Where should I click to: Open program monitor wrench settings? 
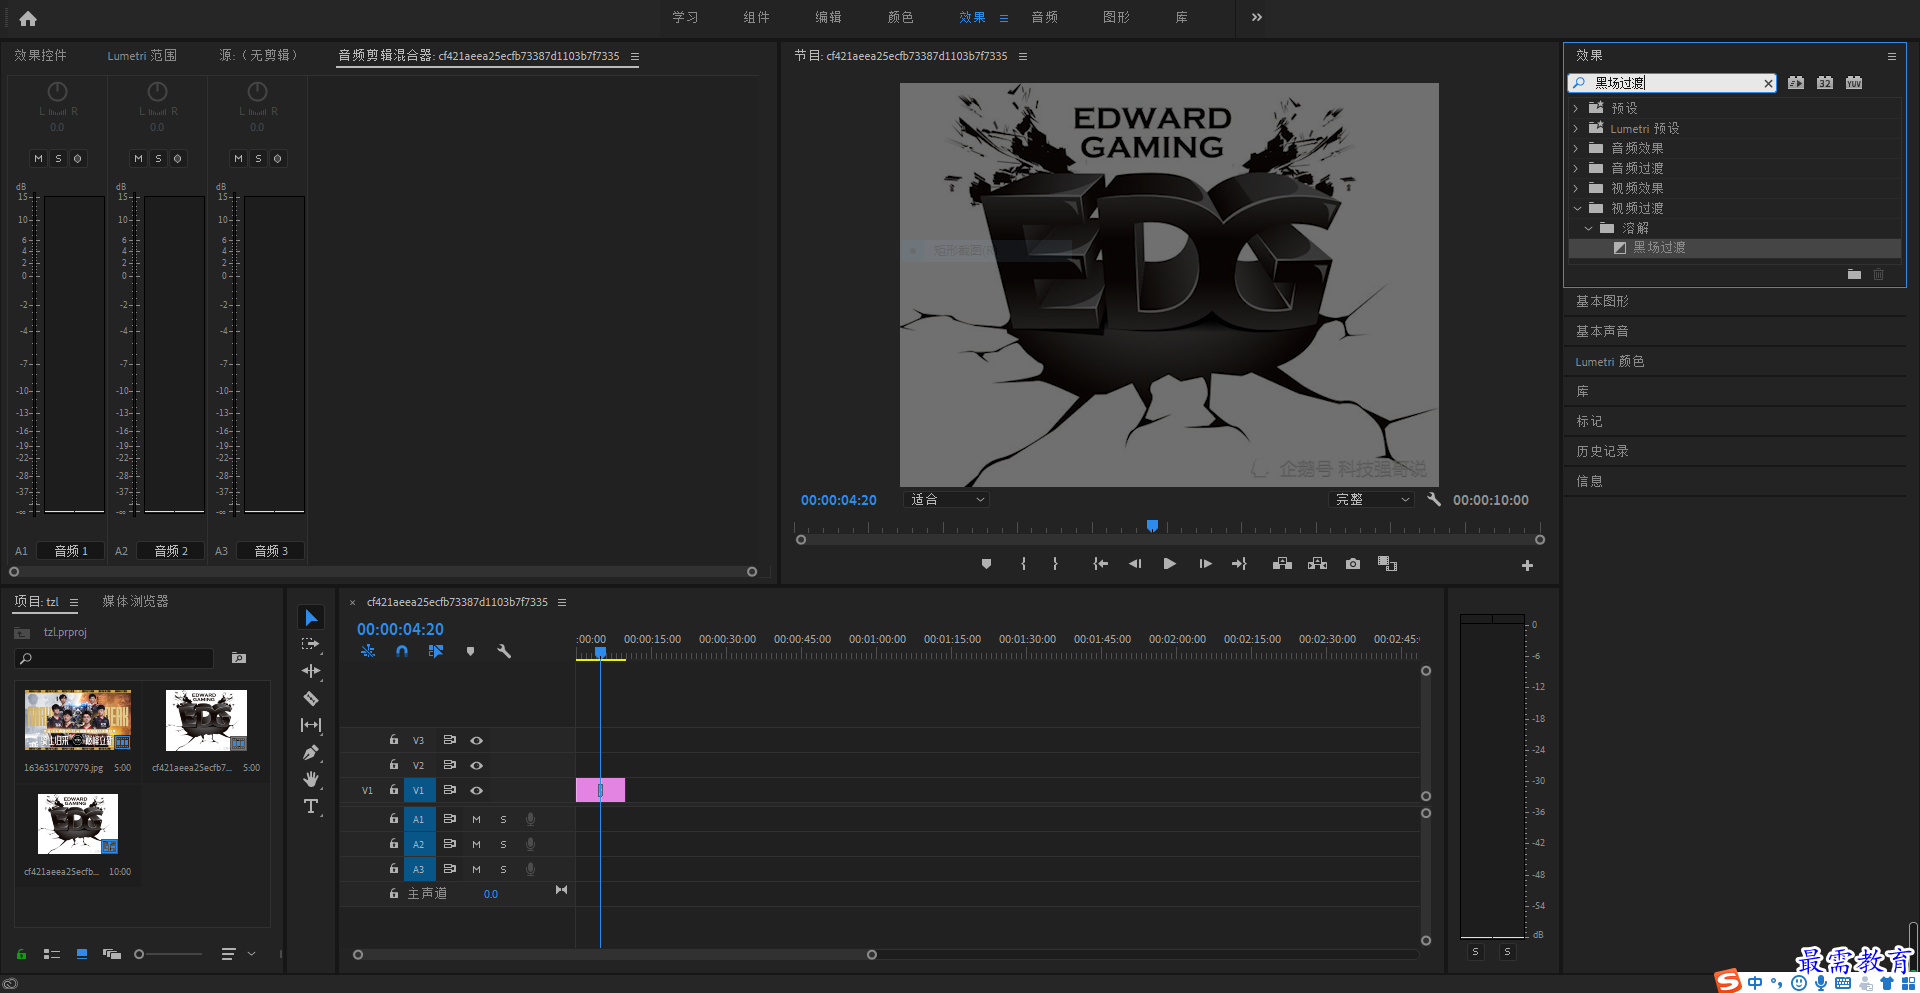pyautogui.click(x=1434, y=499)
